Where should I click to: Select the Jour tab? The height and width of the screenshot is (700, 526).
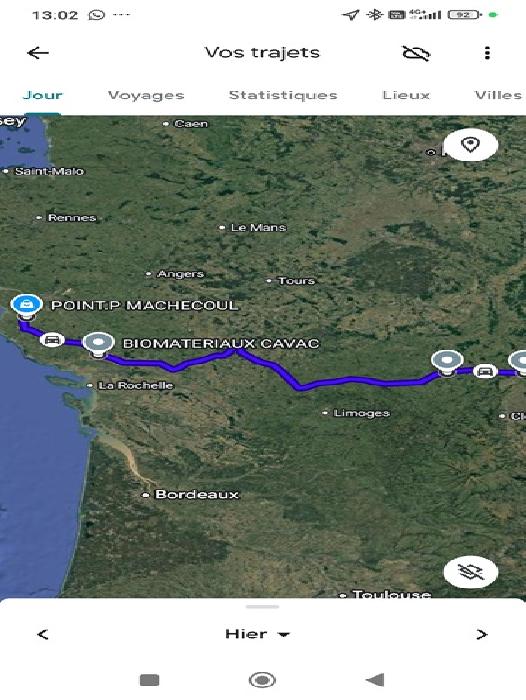(x=42, y=95)
